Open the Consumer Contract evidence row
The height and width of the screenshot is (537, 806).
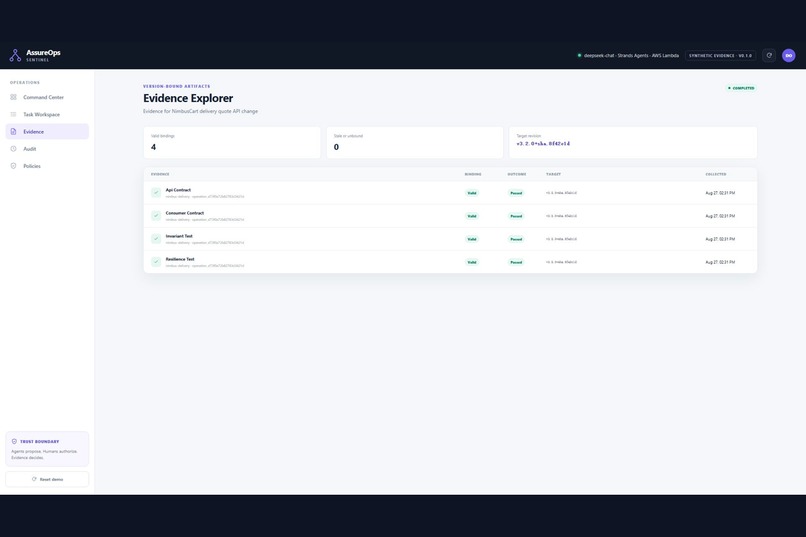(x=450, y=216)
